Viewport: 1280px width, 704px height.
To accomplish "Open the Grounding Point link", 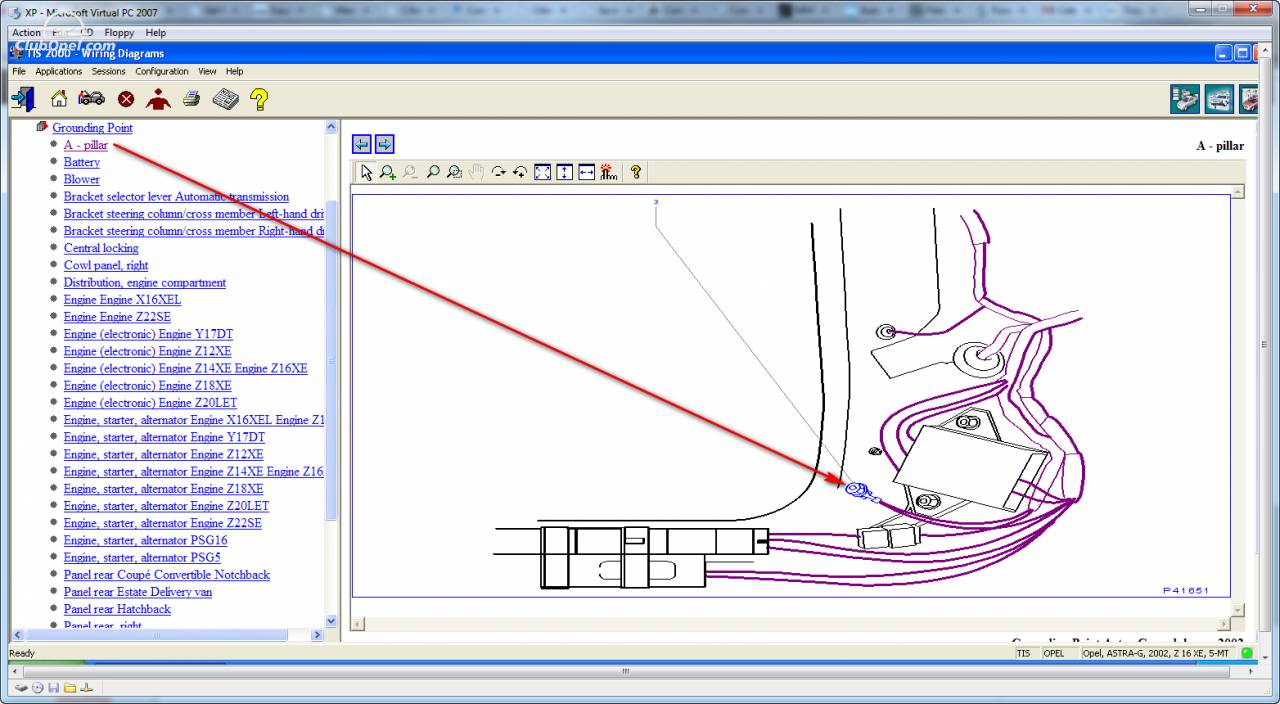I will click(x=92, y=128).
